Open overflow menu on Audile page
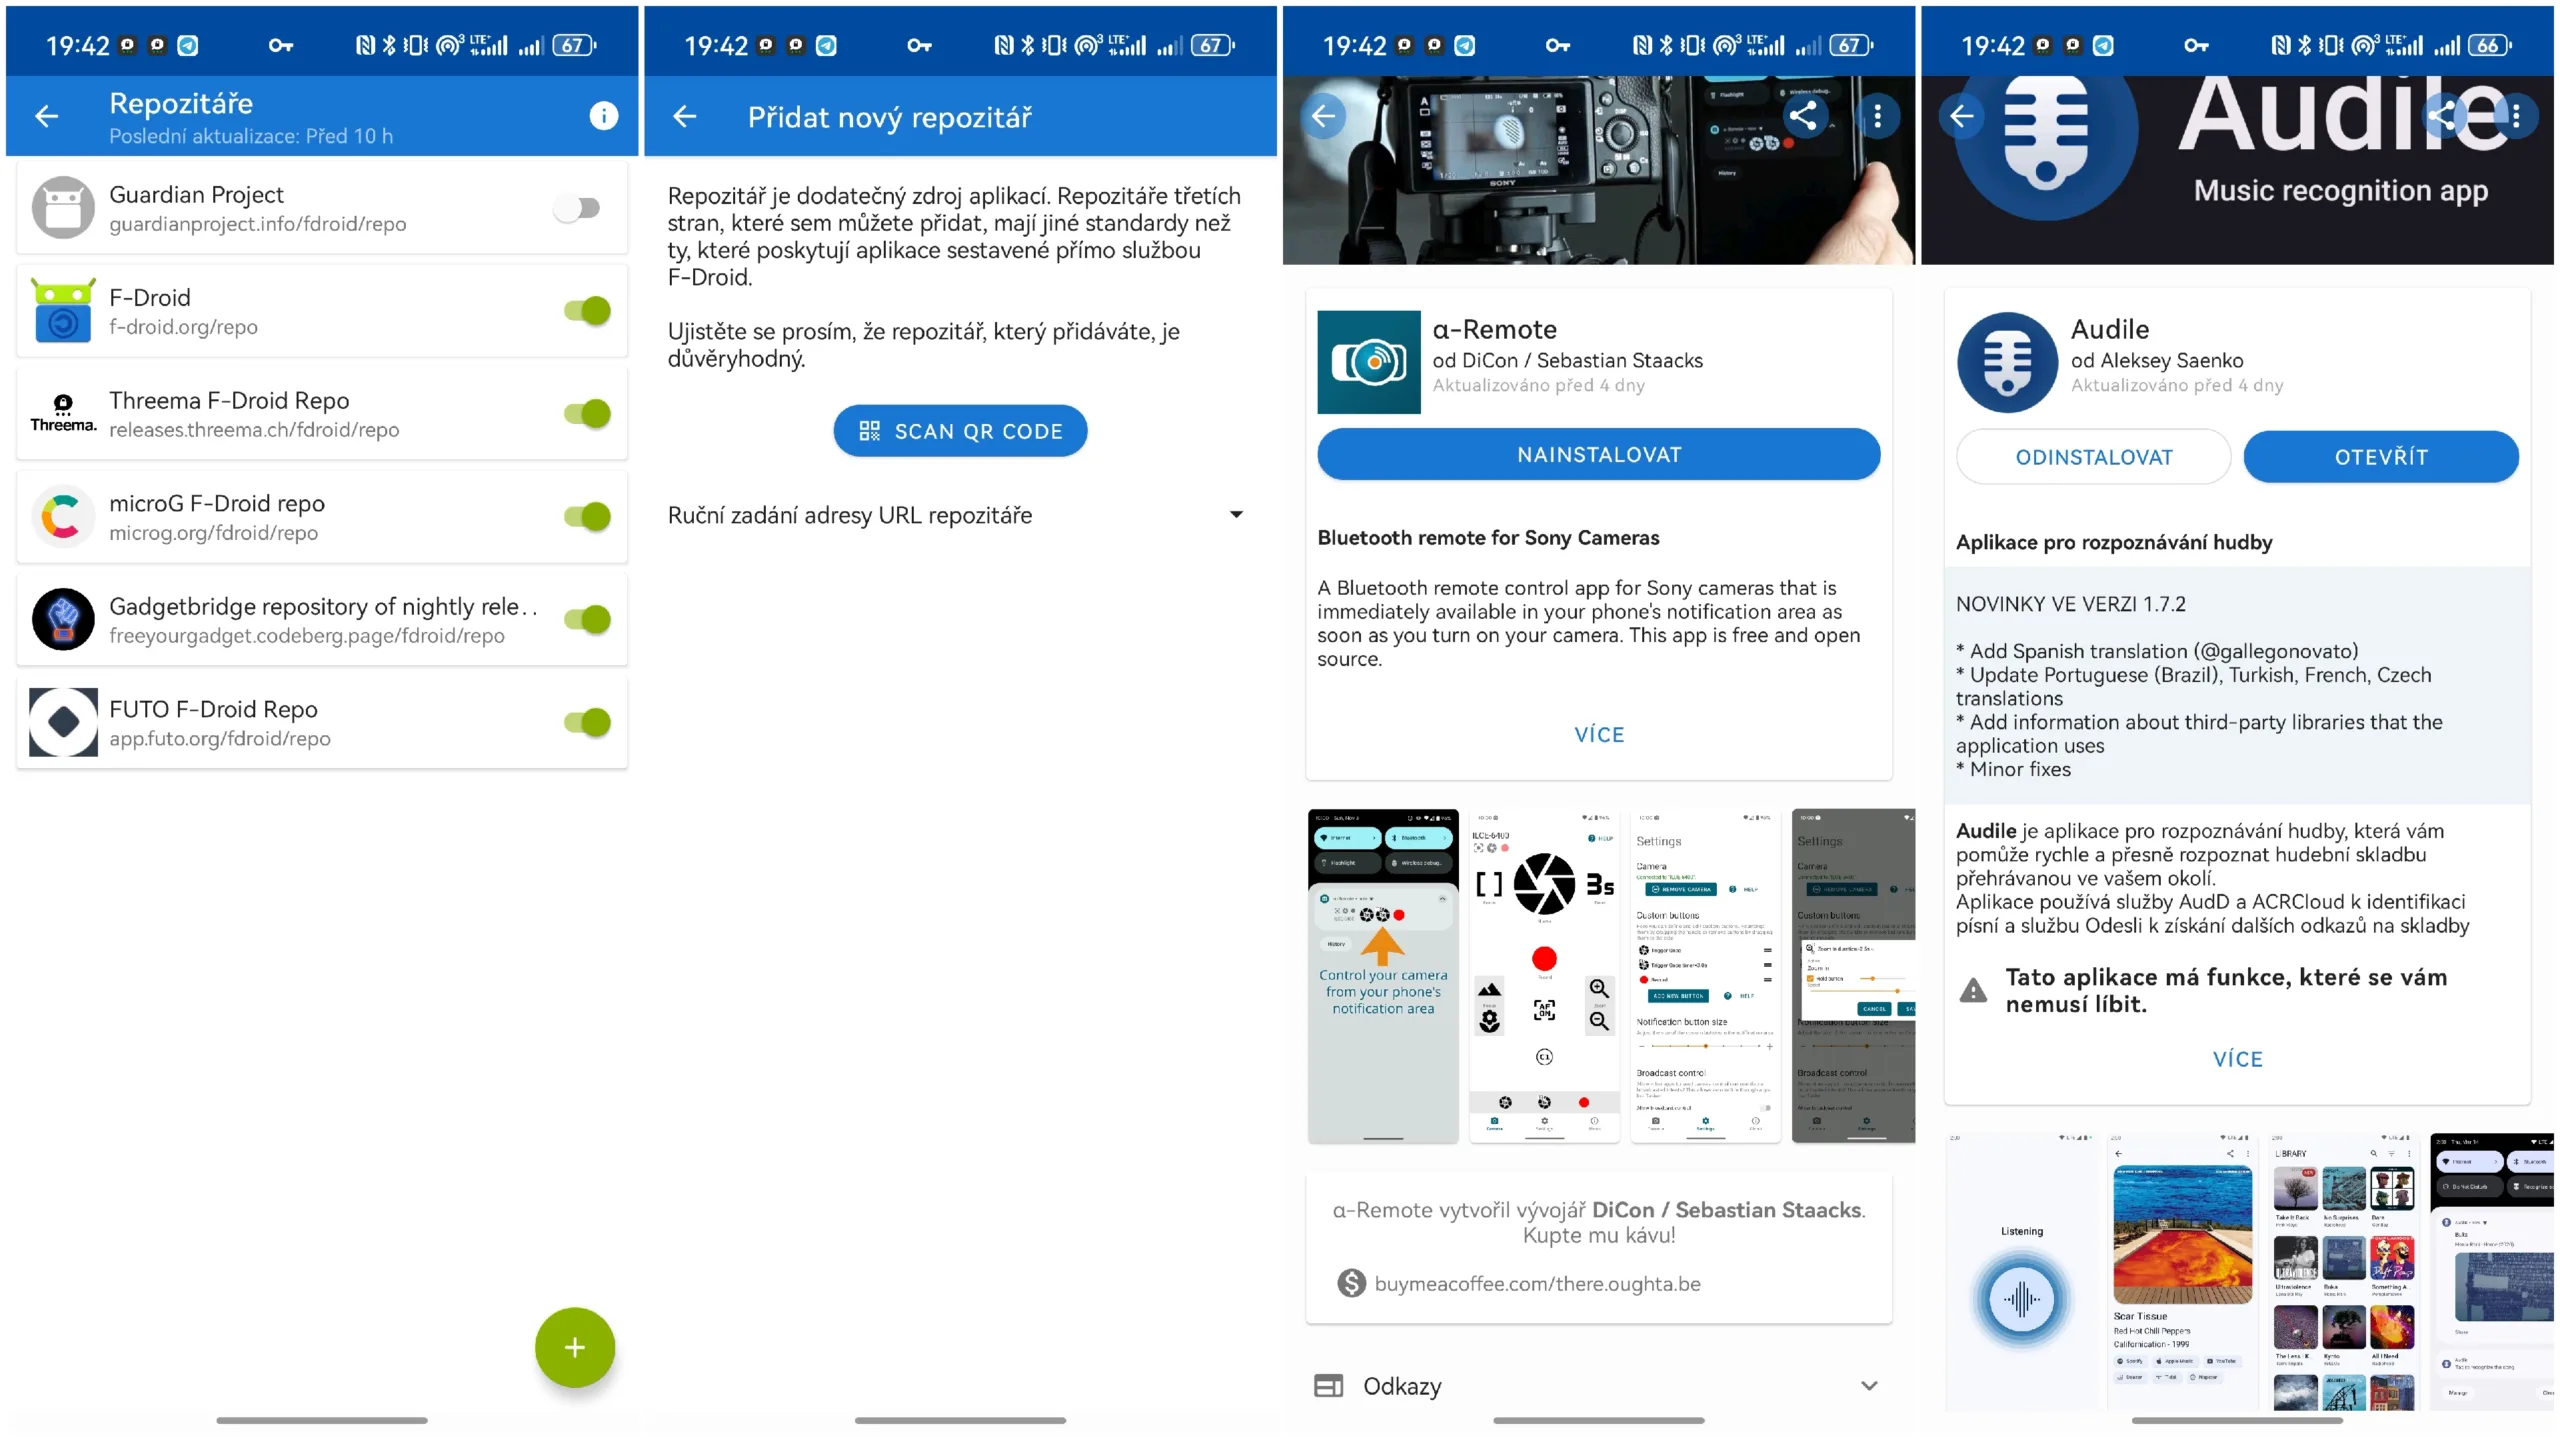Image resolution: width=2560 pixels, height=1440 pixels. (2516, 116)
